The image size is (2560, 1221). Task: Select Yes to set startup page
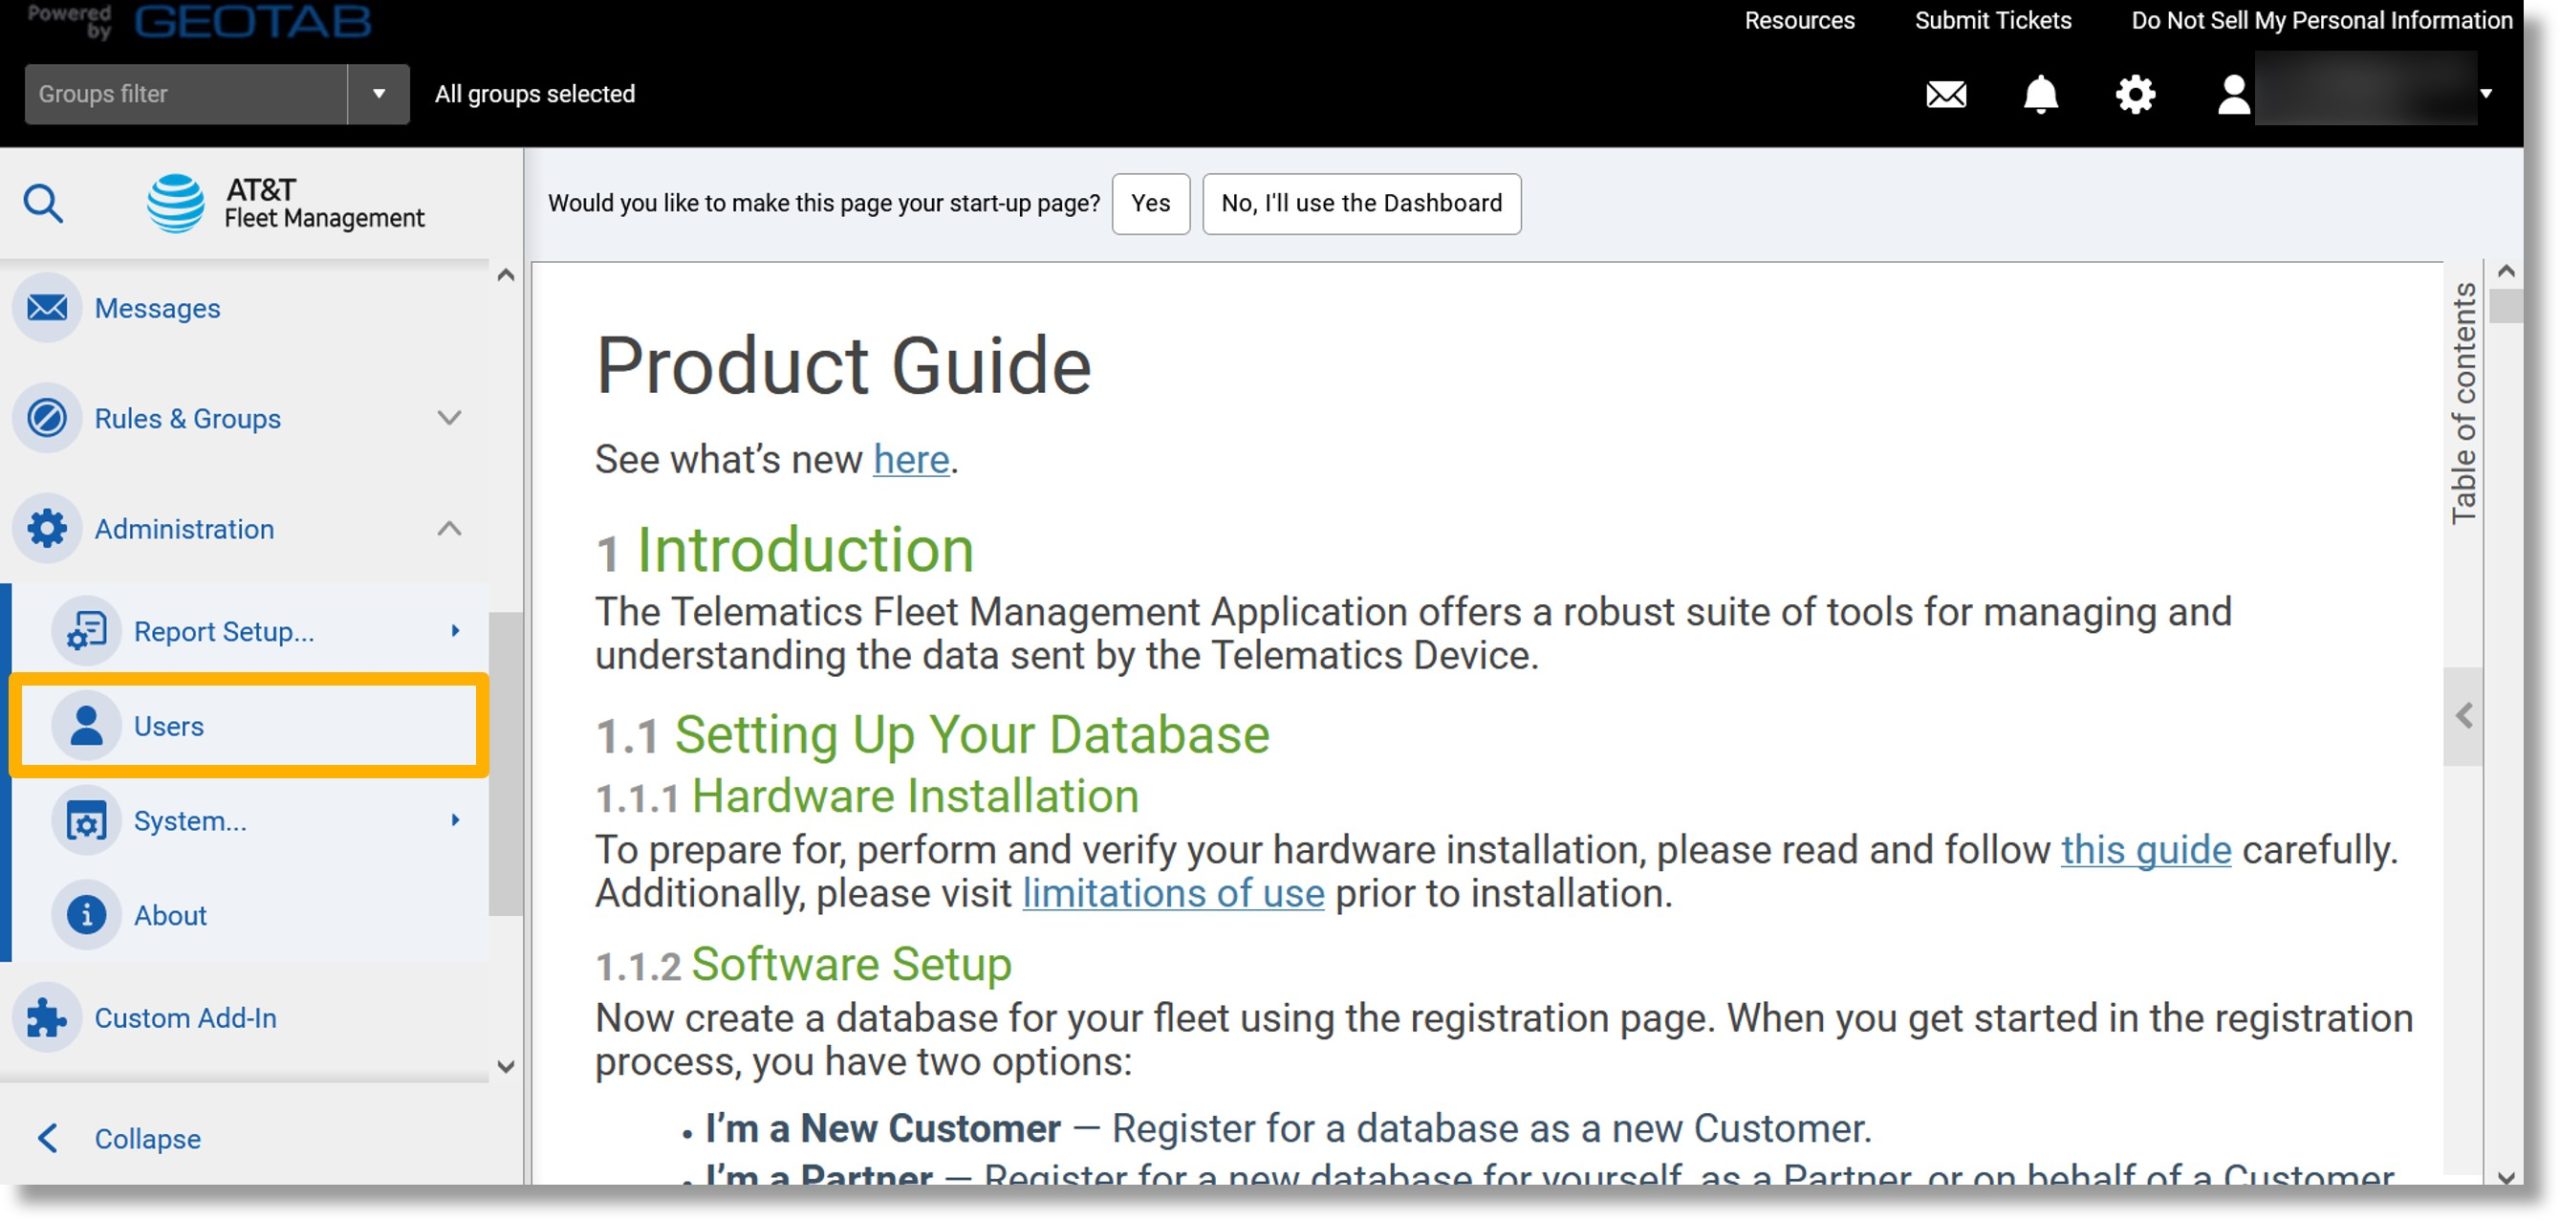[x=1149, y=202]
